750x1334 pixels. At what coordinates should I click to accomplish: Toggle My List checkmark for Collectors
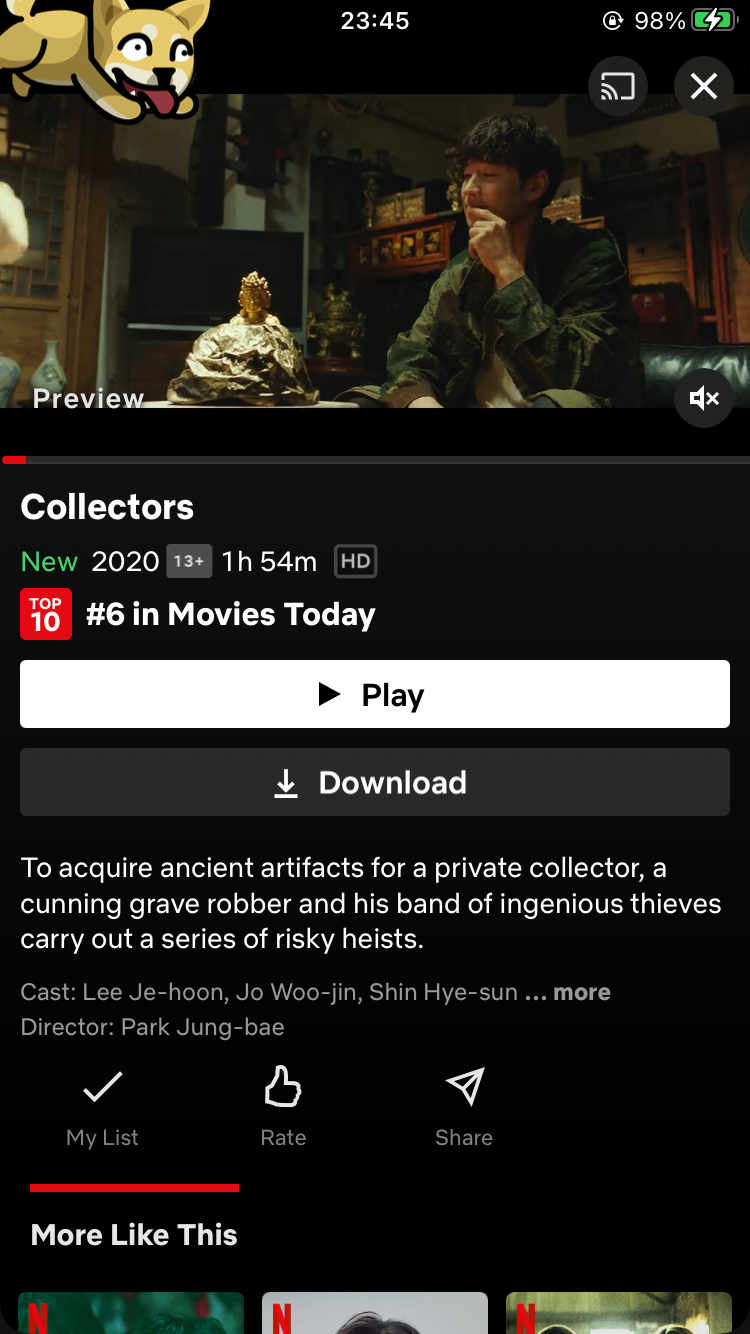102,1108
